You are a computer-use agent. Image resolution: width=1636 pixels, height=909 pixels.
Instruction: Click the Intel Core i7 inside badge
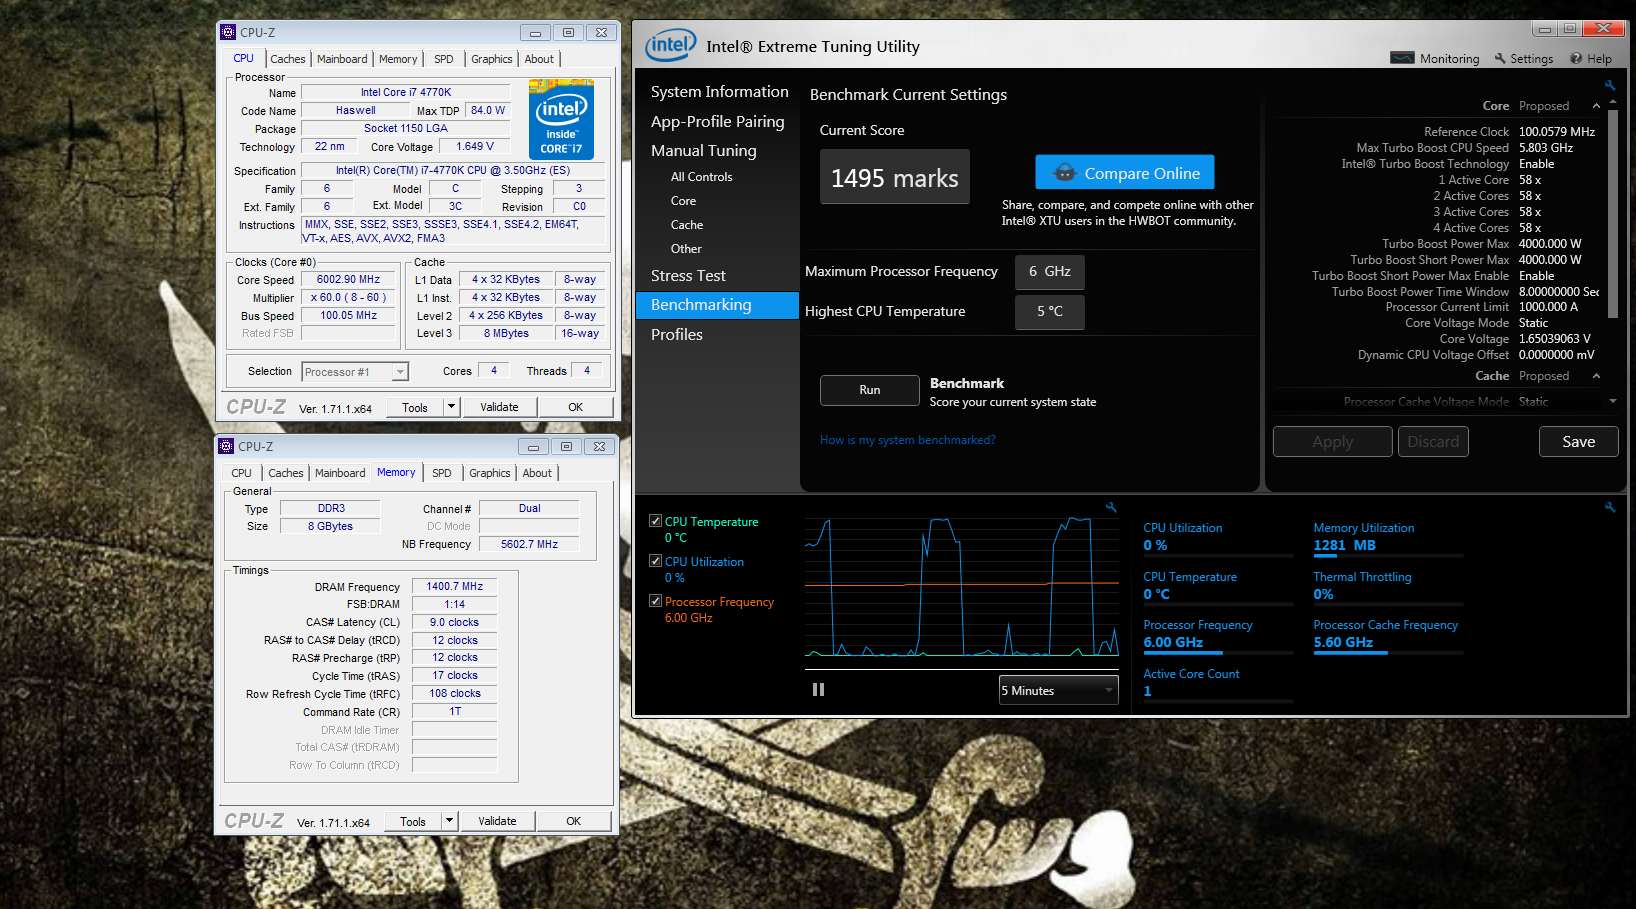point(561,119)
